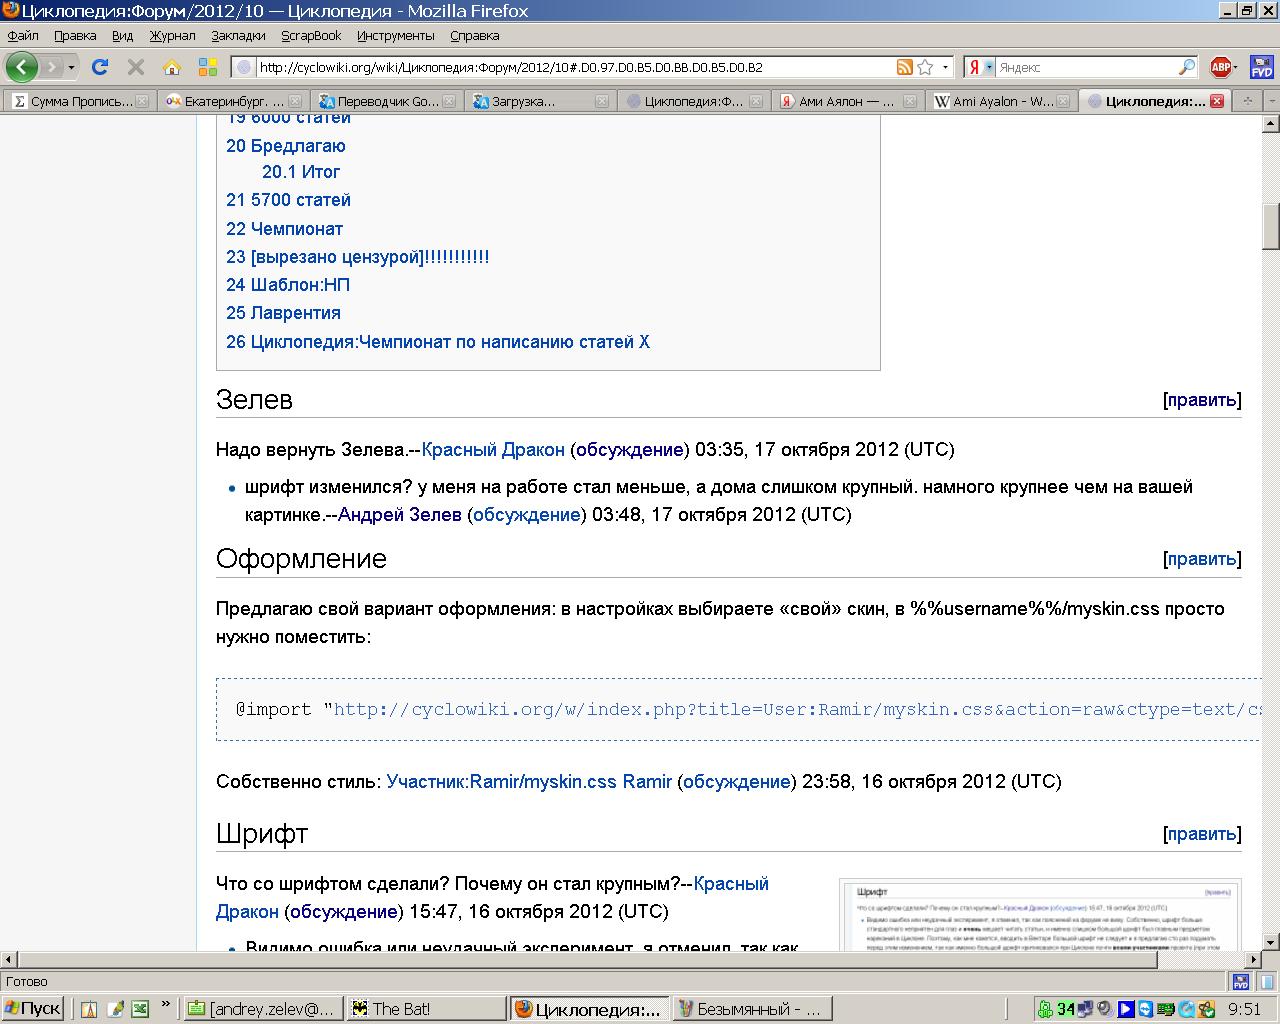Screen dimensions: 1280x1024
Task: Click the search magnifier in Yandex box
Action: click(x=1186, y=67)
